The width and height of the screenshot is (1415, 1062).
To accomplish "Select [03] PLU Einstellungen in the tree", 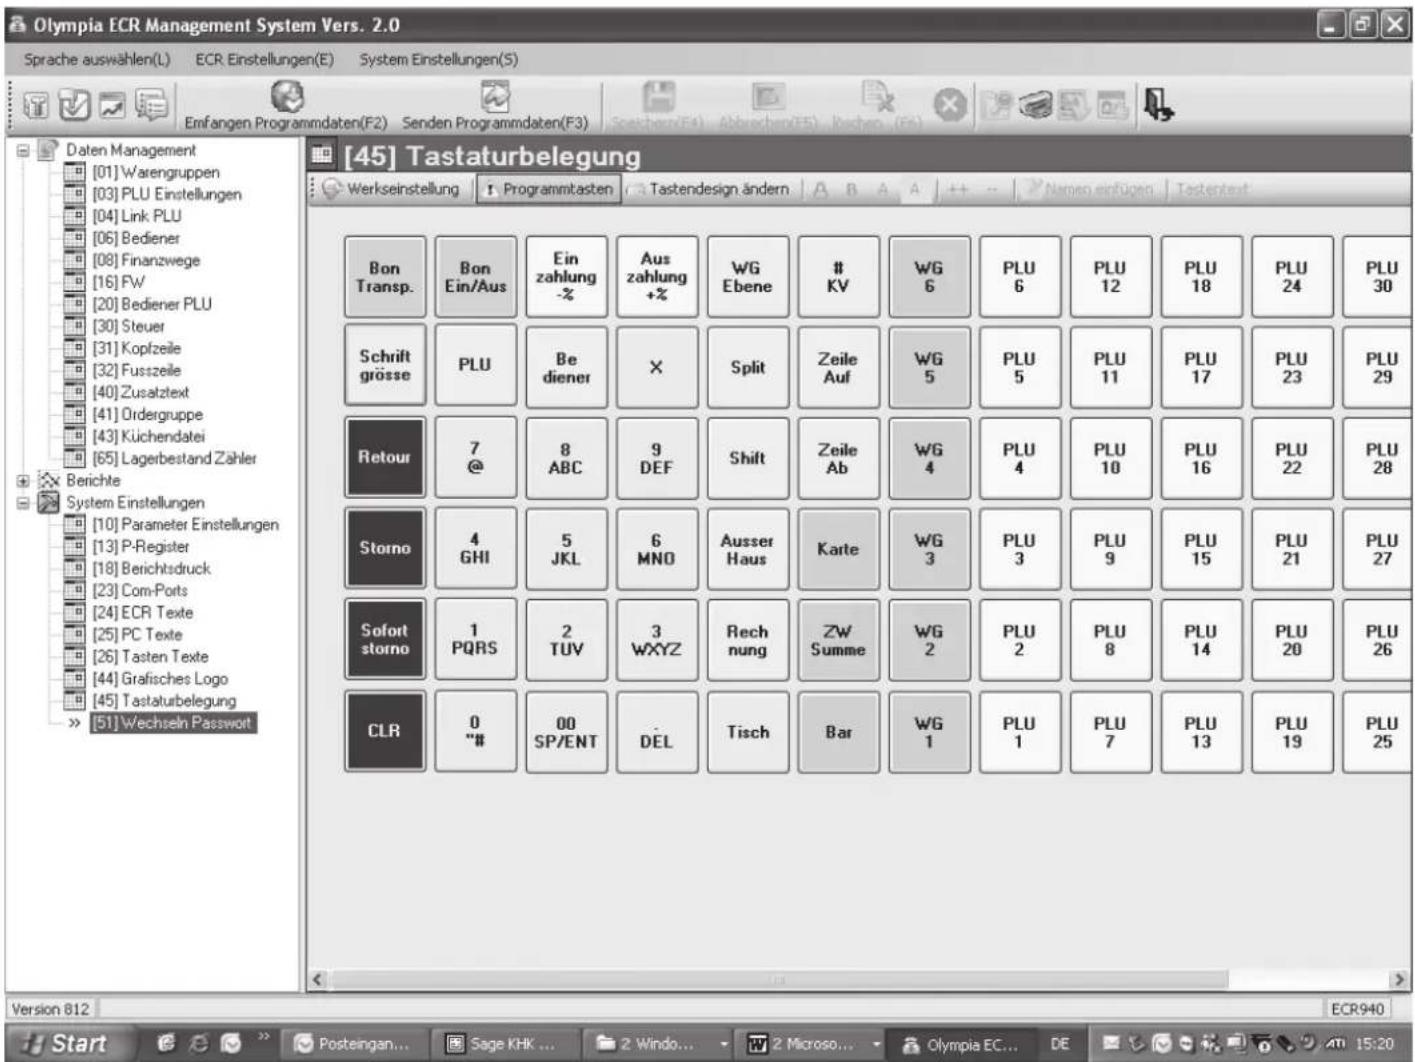I will click(x=167, y=194).
